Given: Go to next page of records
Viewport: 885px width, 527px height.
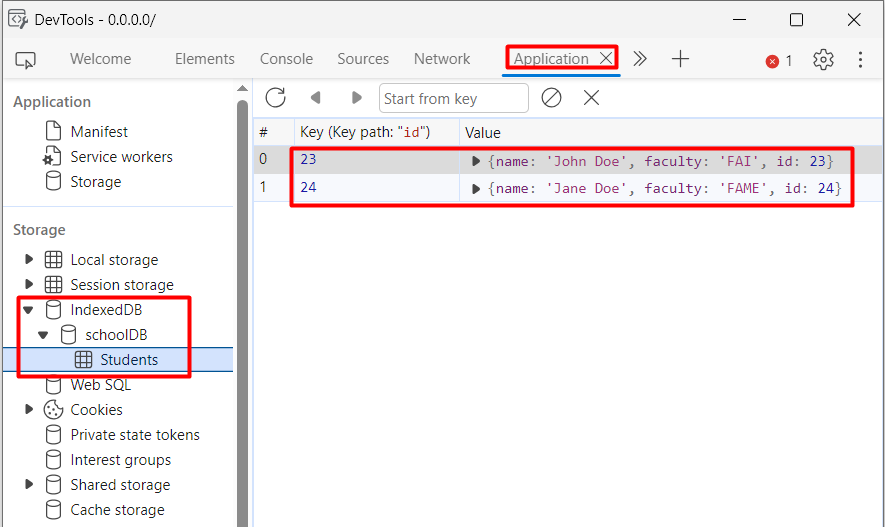Looking at the screenshot, I should coord(356,98).
